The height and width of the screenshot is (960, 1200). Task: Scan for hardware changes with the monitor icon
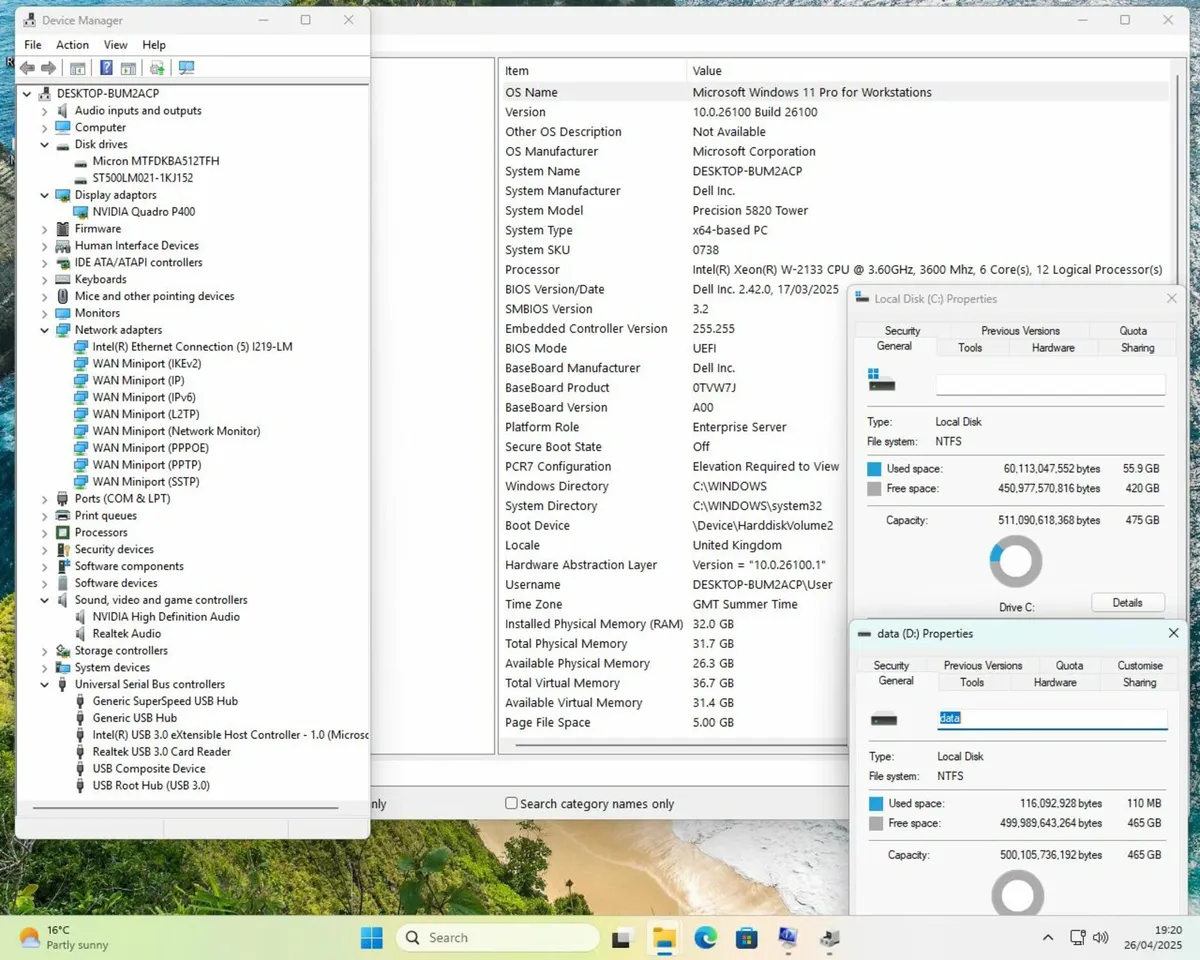click(186, 68)
